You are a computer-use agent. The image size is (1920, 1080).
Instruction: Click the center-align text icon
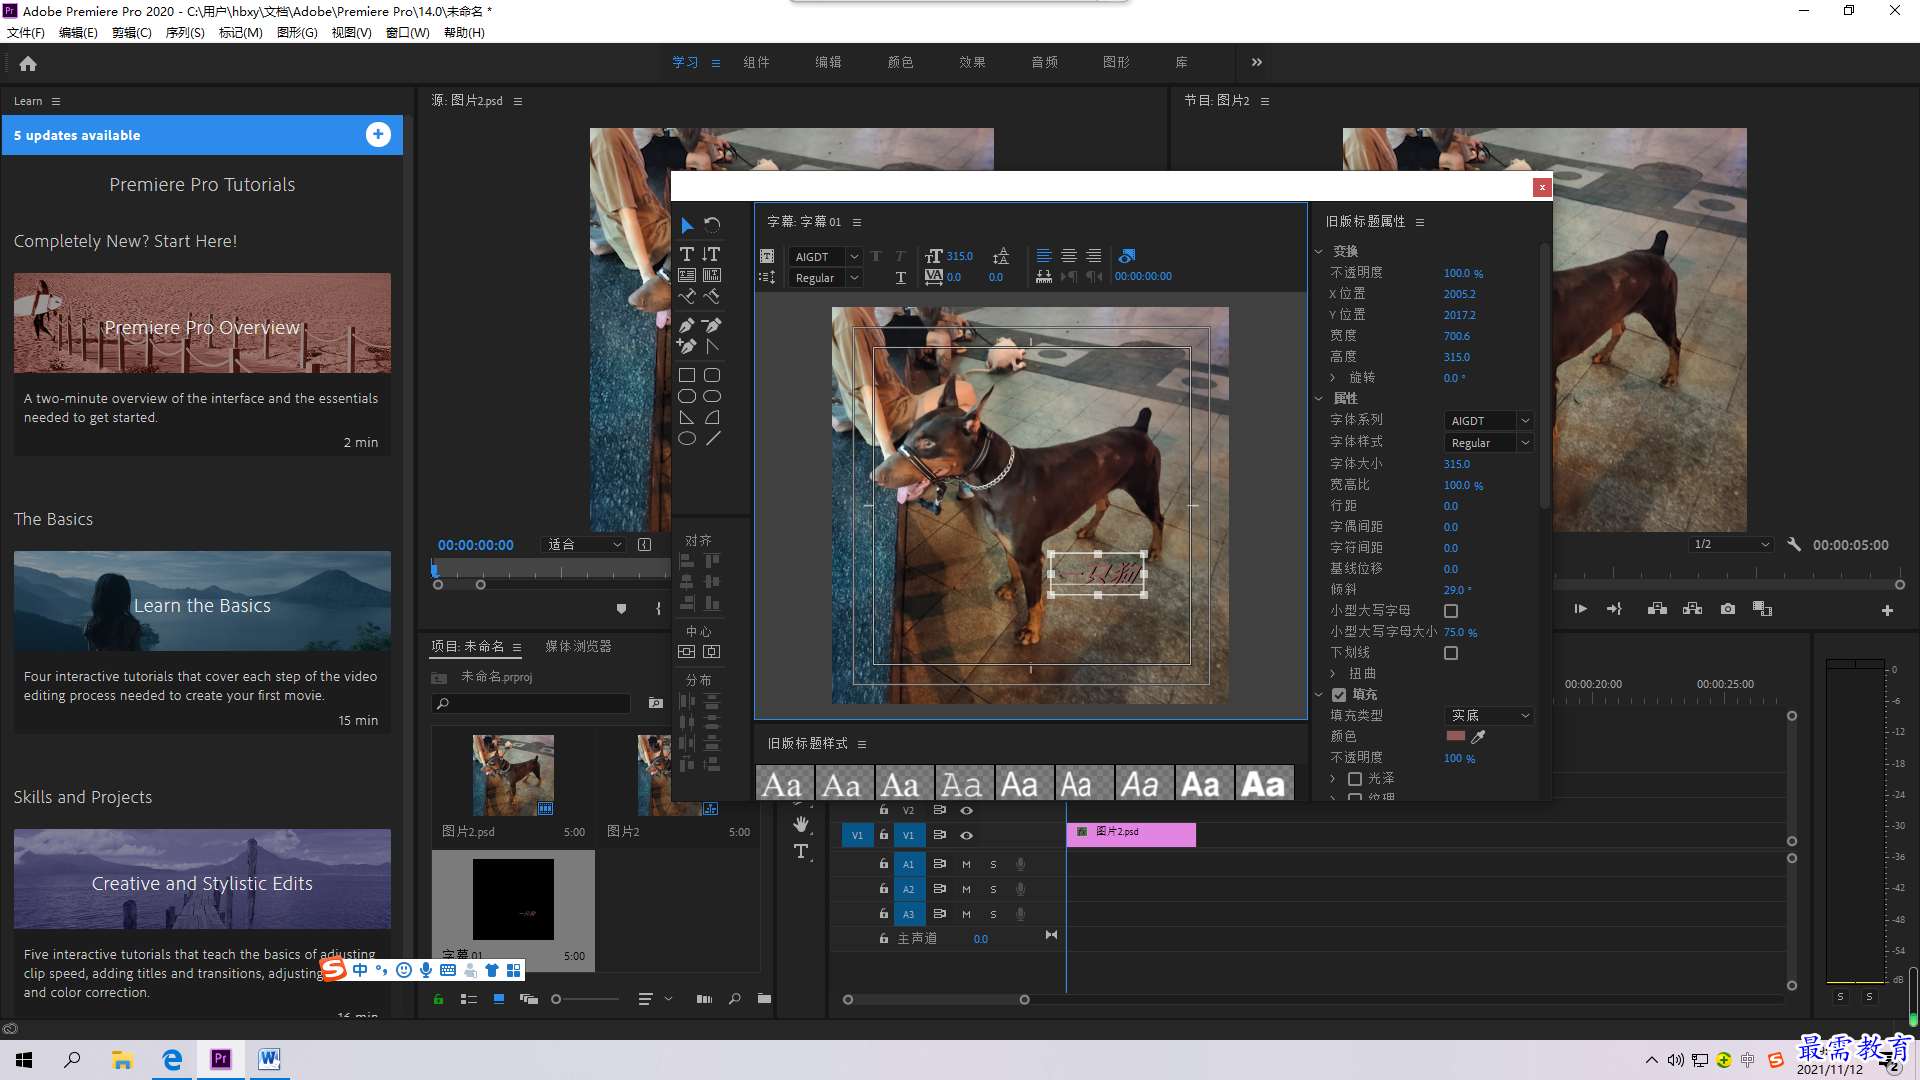click(1069, 256)
